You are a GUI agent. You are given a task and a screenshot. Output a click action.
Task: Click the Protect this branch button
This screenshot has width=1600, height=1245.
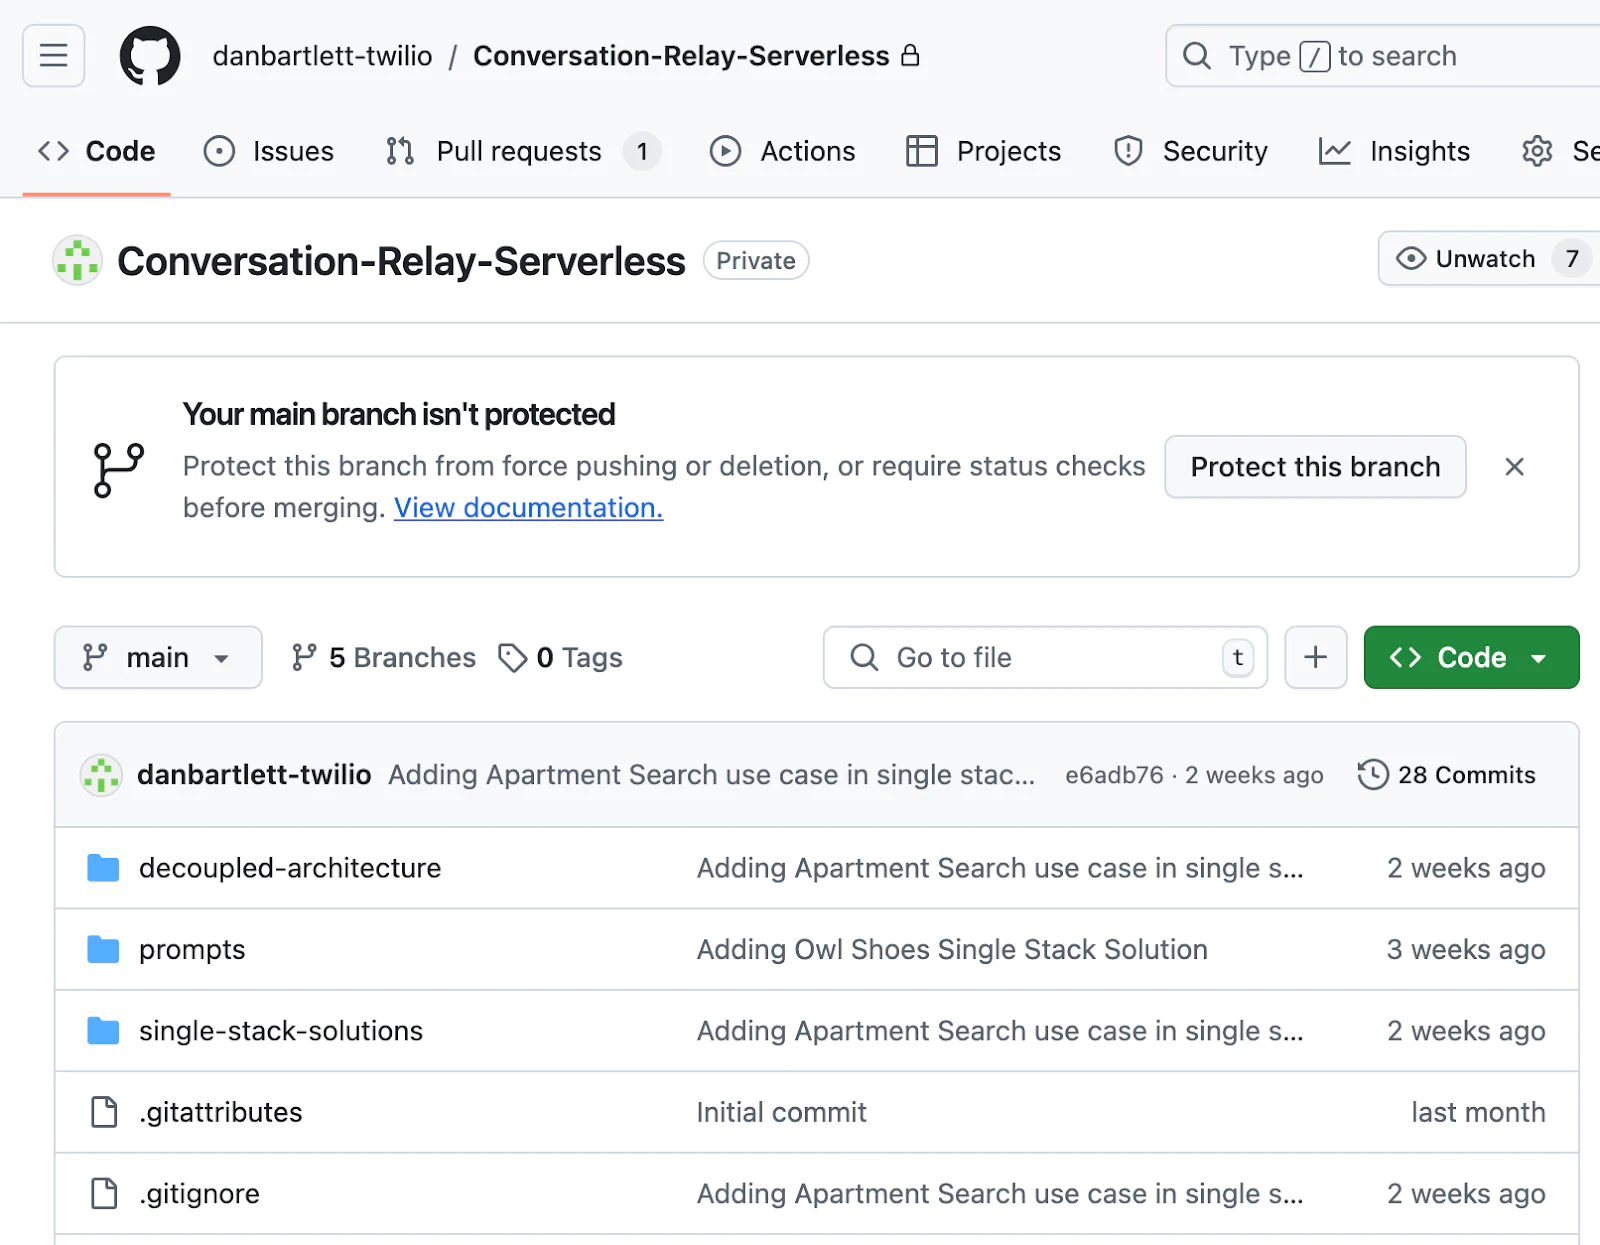pyautogui.click(x=1314, y=467)
